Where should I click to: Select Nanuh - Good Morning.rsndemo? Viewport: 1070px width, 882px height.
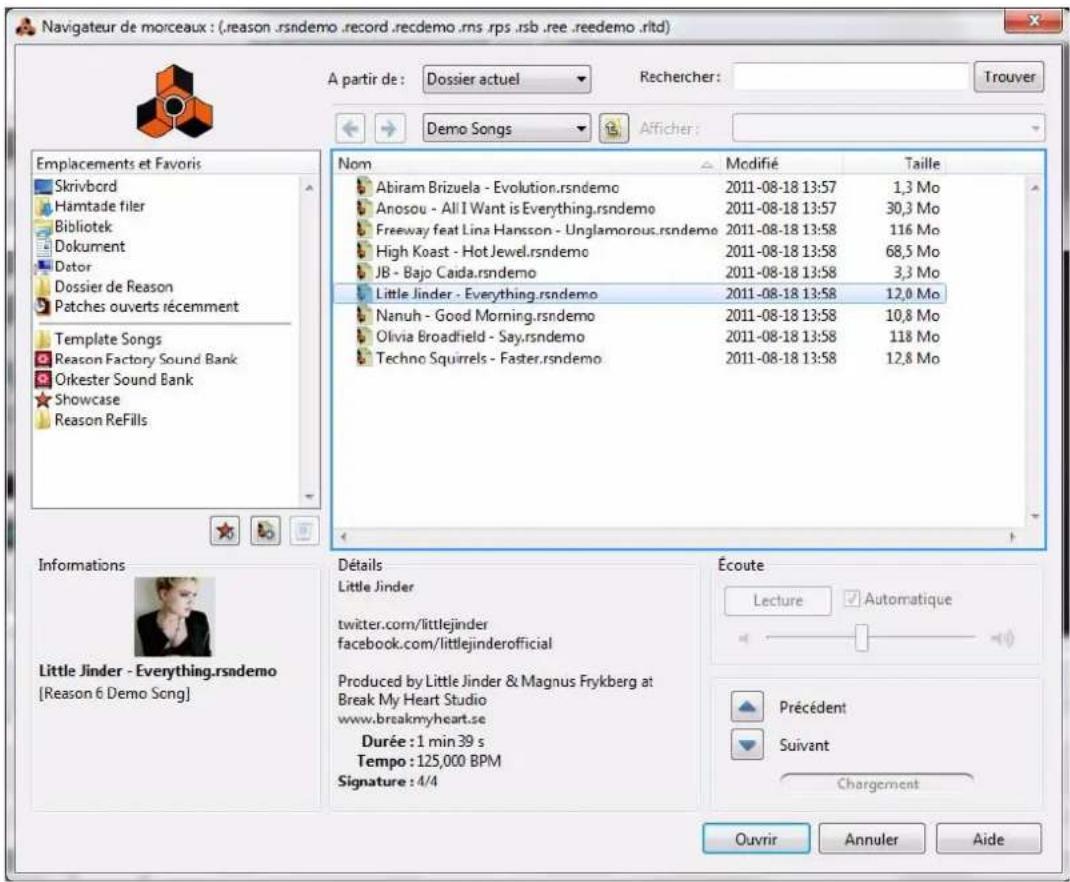point(485,315)
